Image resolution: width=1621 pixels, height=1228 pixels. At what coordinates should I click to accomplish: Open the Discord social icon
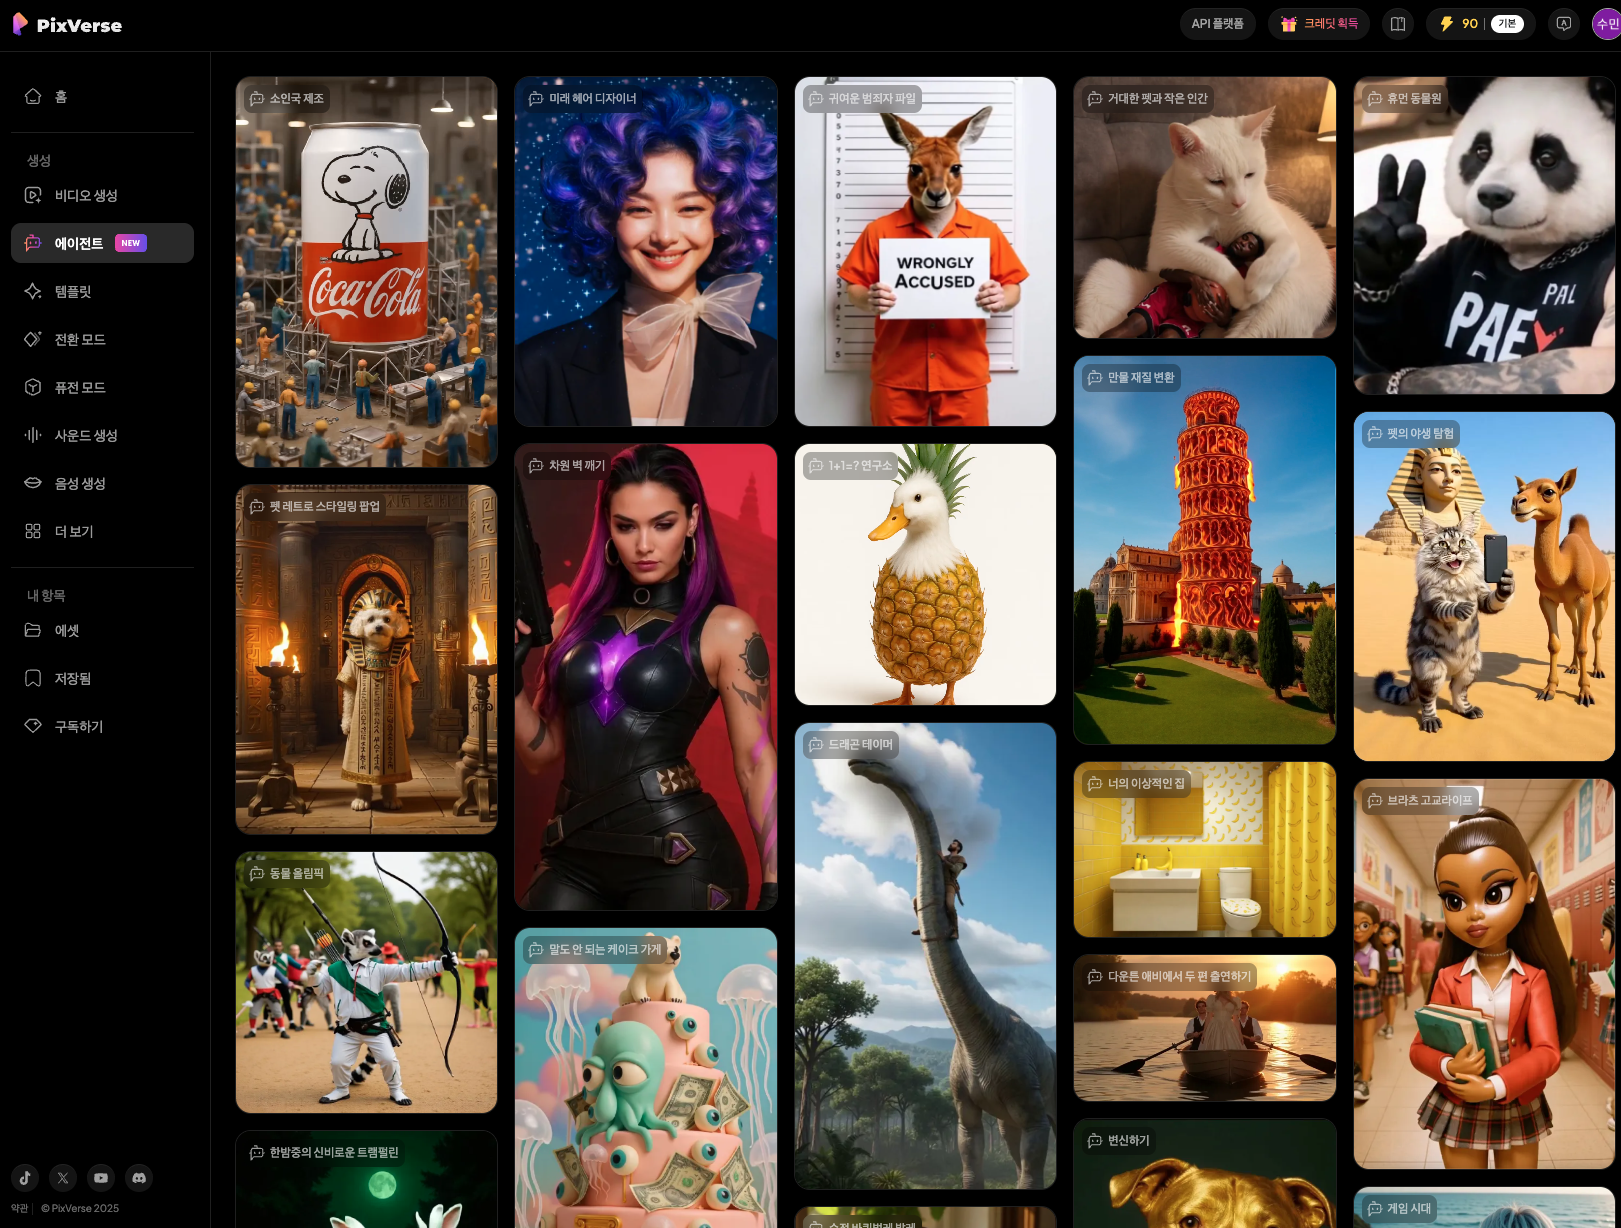point(139,1177)
